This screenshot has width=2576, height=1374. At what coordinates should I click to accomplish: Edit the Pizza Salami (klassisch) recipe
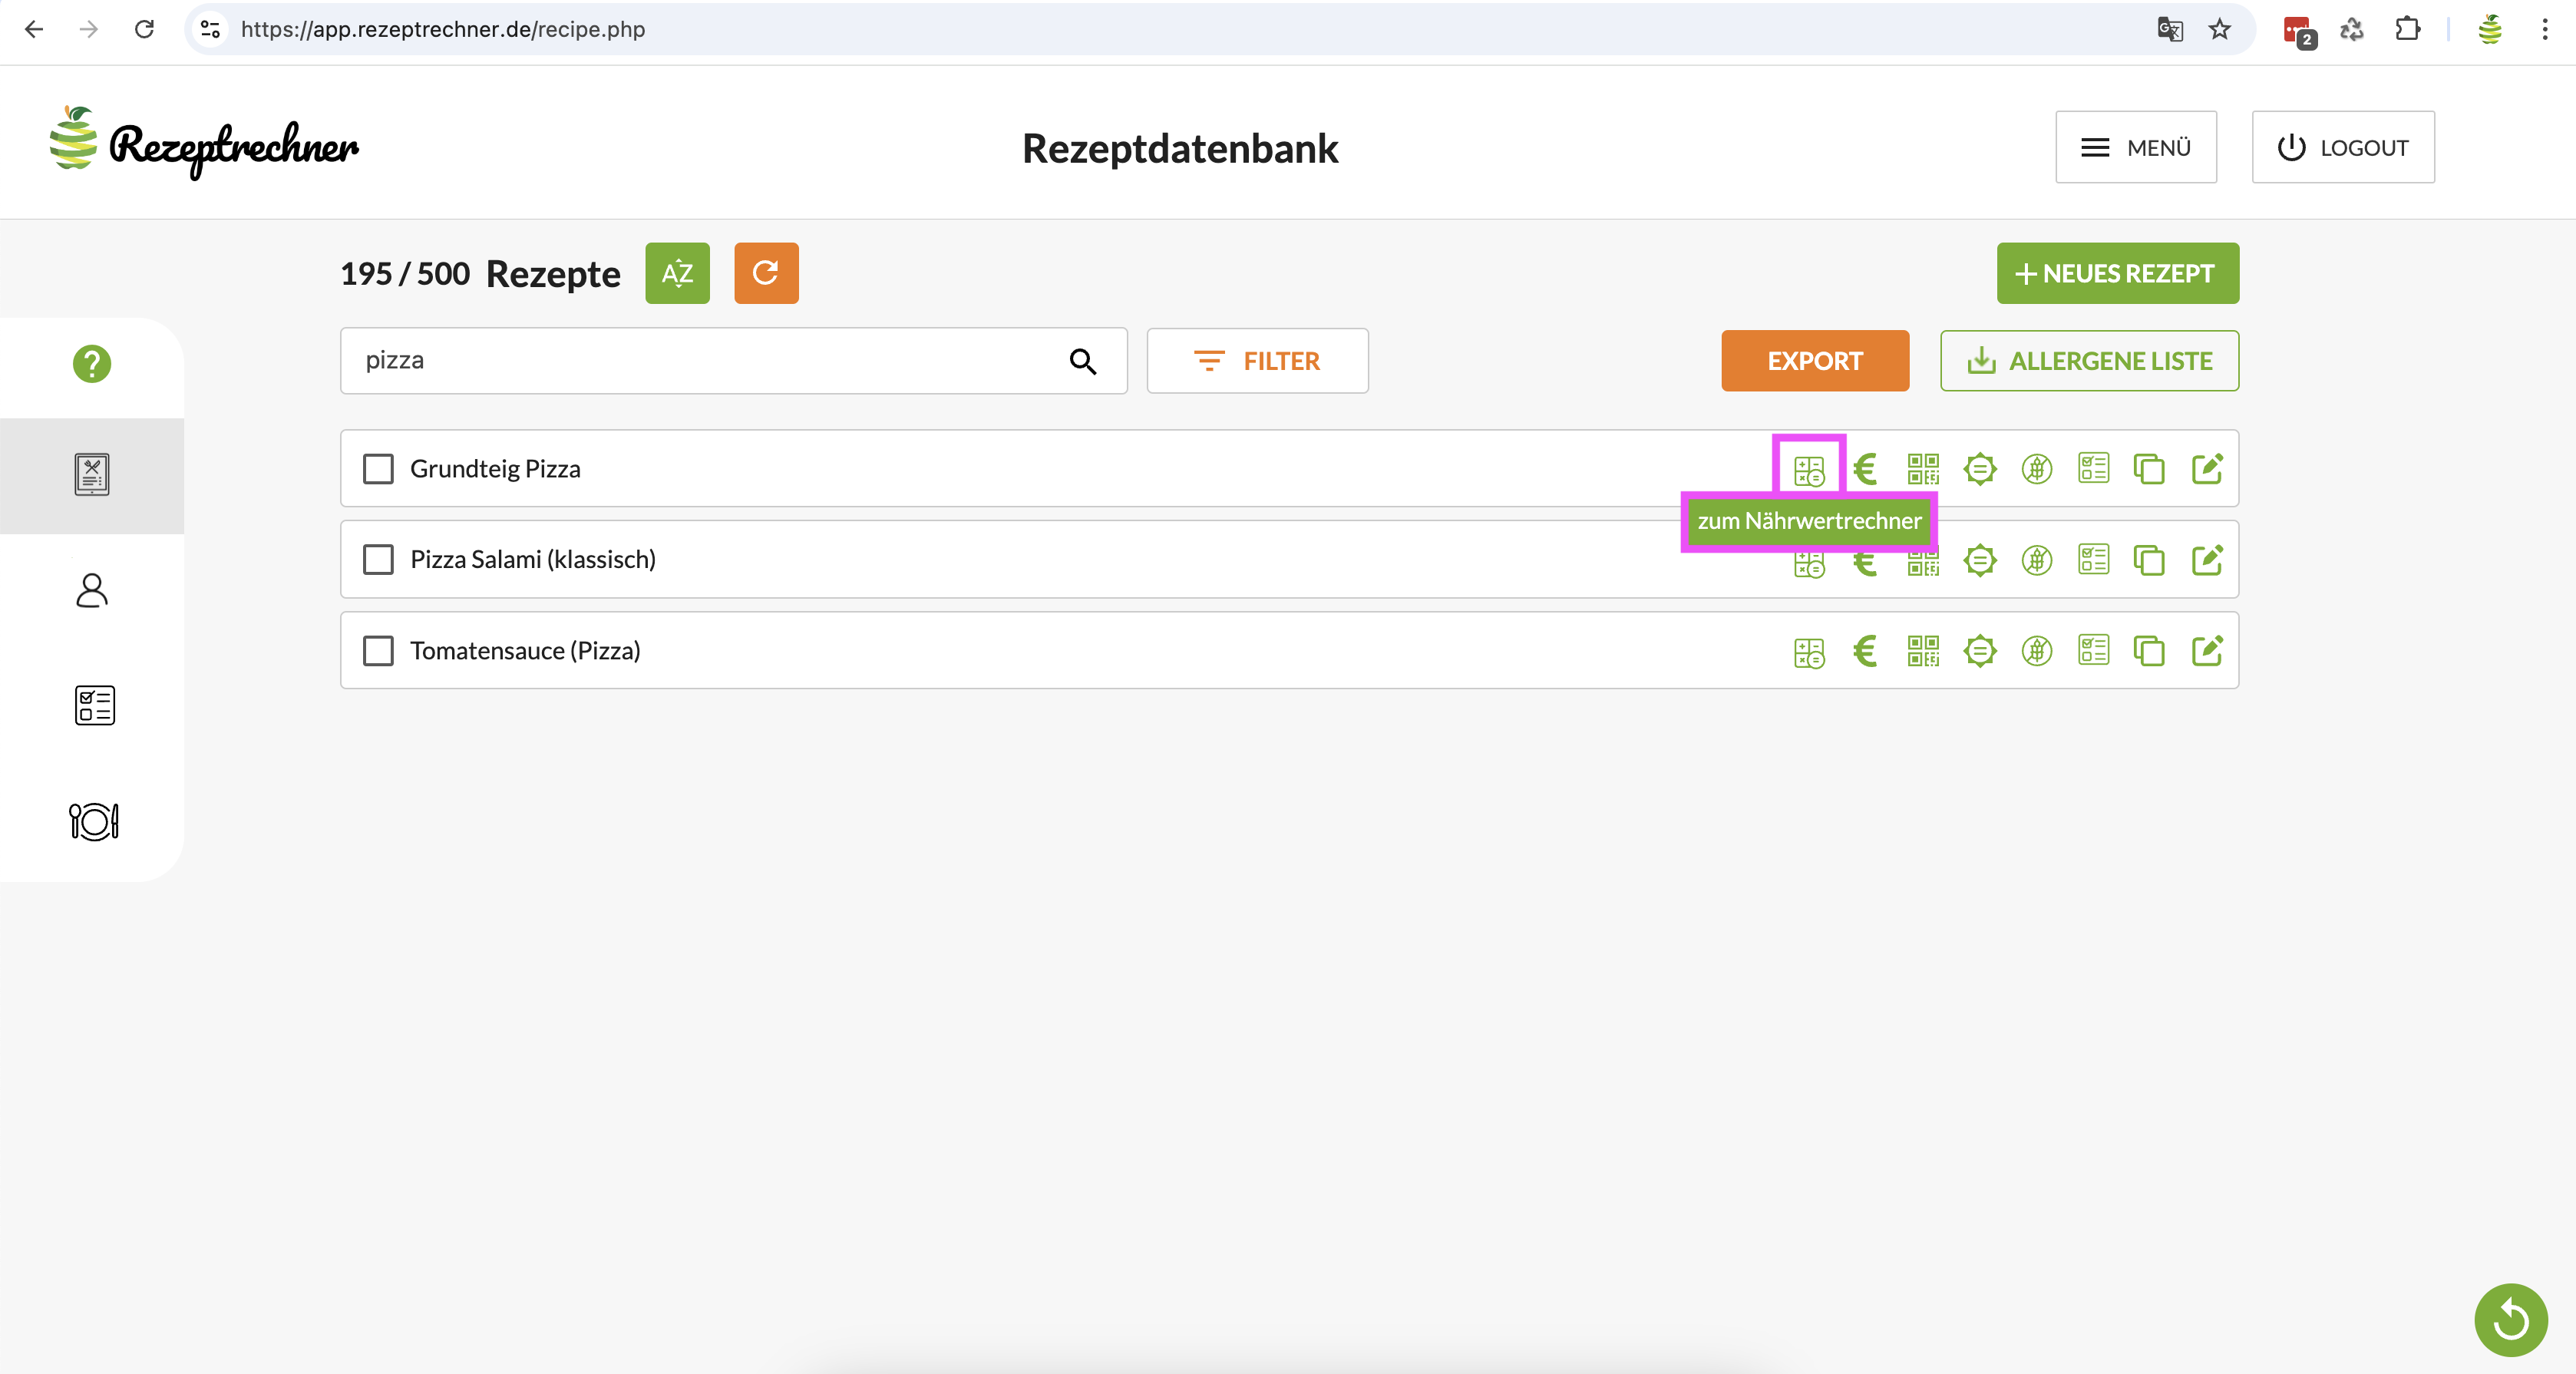pos(2207,559)
